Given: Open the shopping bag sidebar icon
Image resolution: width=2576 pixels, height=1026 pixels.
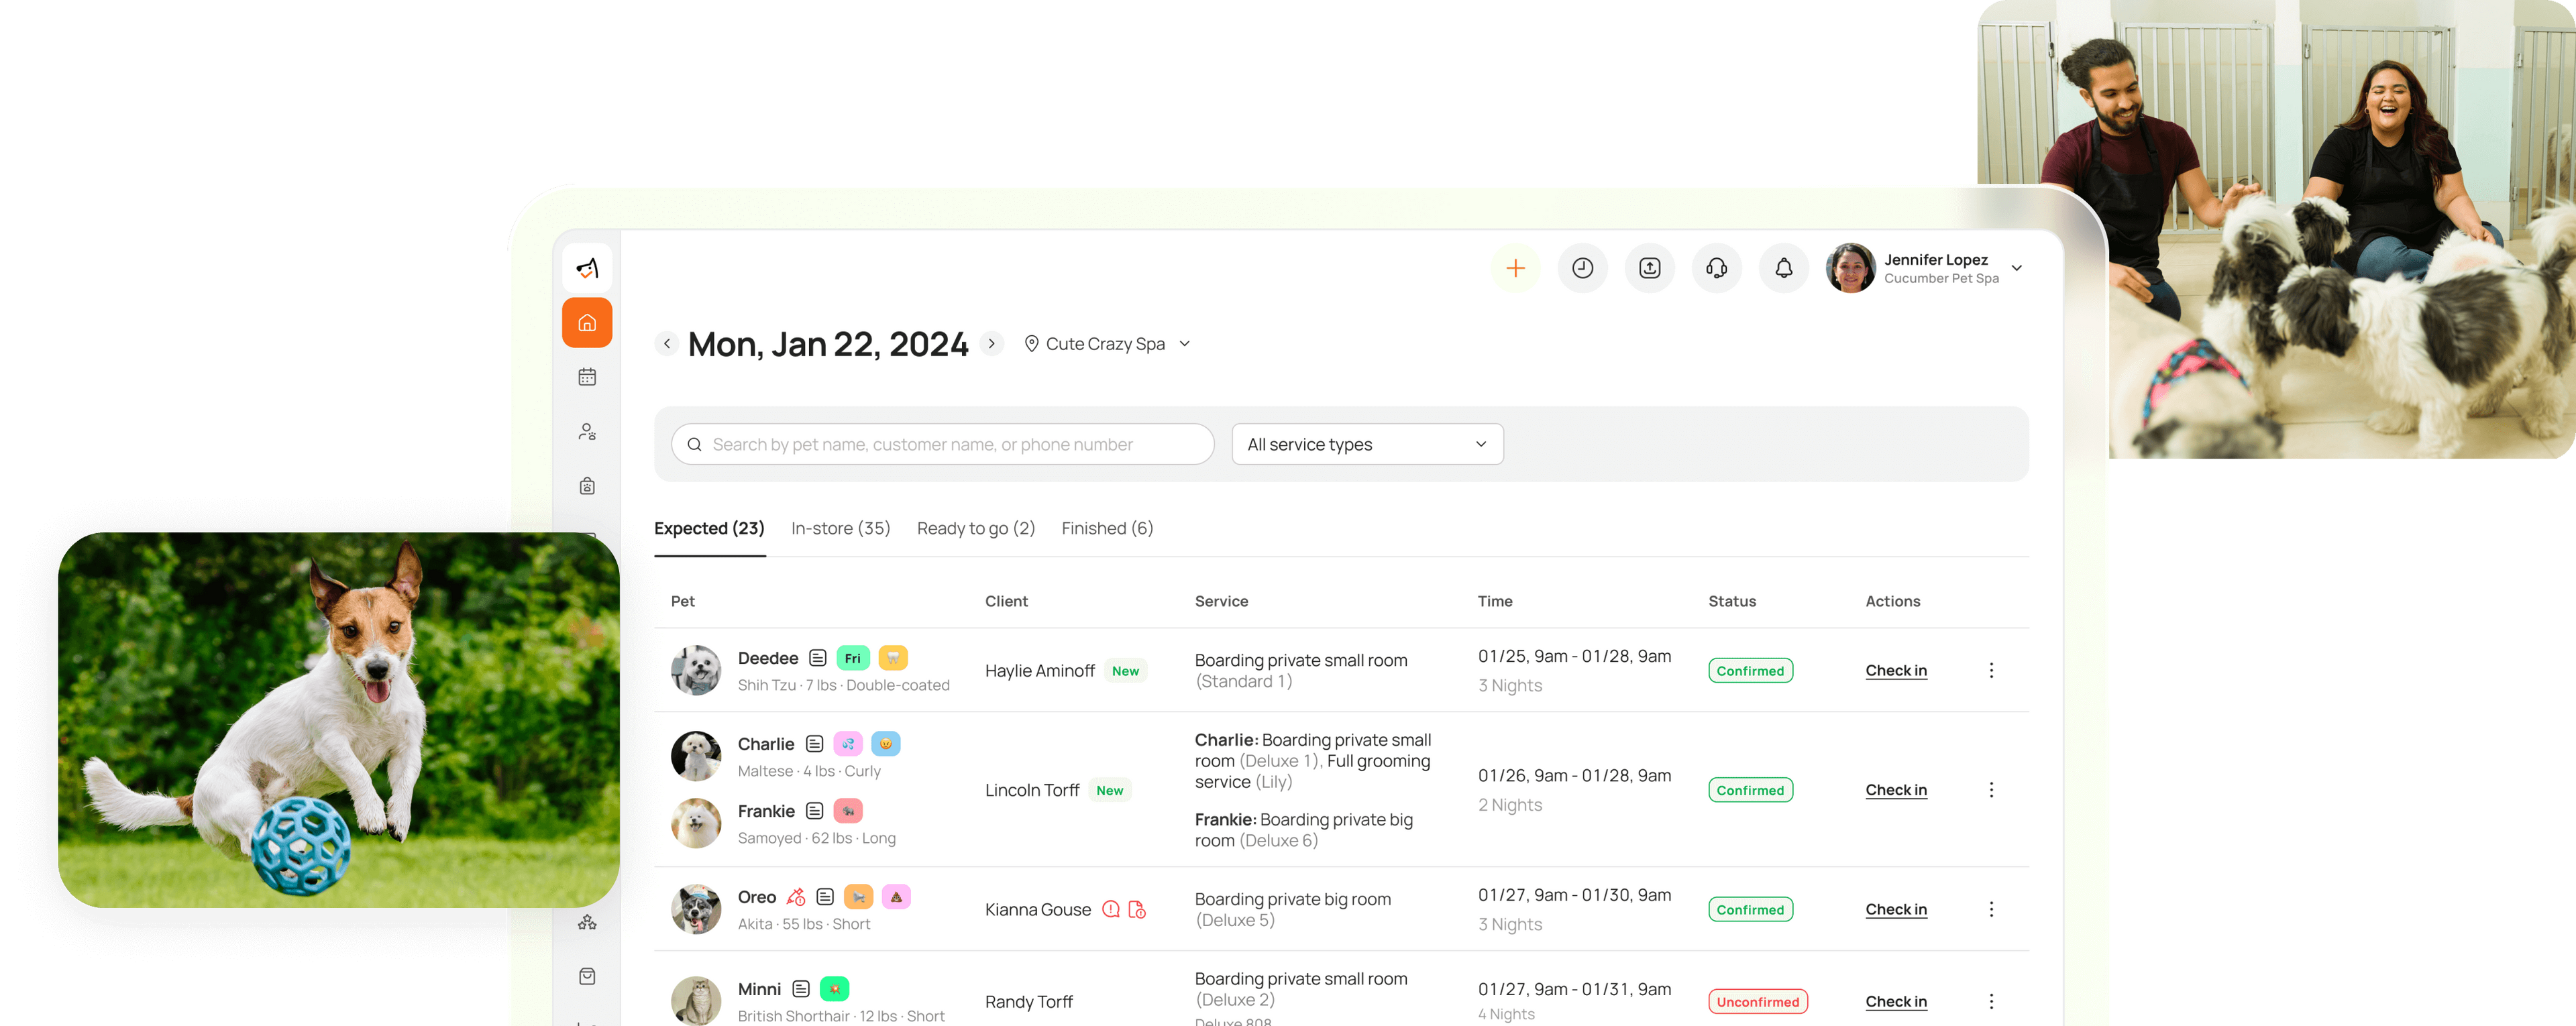Looking at the screenshot, I should click(587, 976).
